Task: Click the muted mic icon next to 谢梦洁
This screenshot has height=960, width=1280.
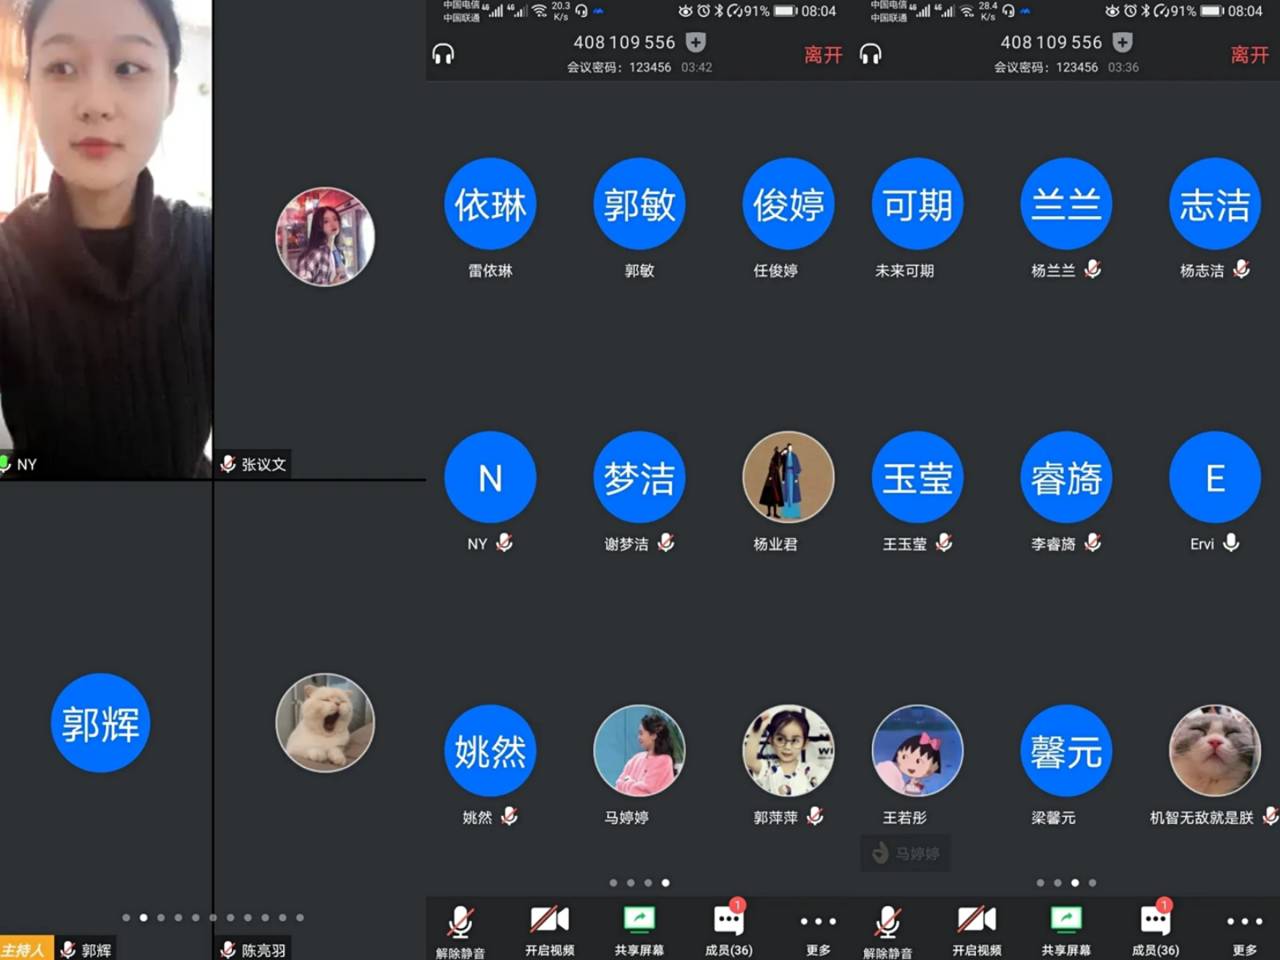Action: coord(666,542)
